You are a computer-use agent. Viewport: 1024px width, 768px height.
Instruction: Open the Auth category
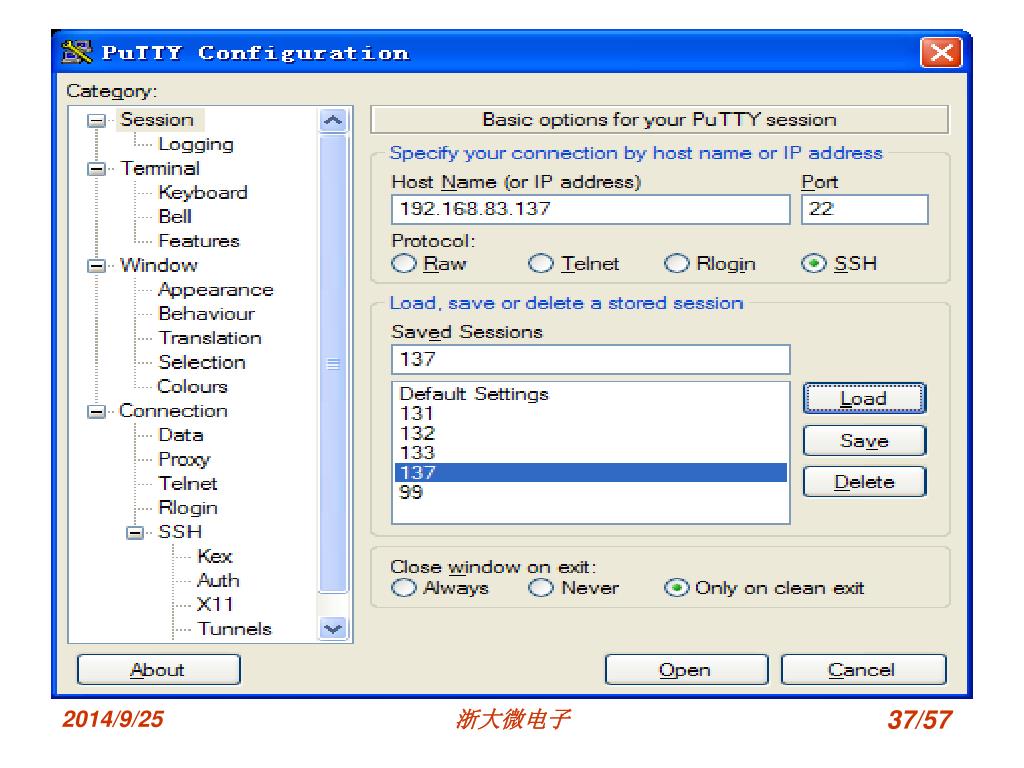[218, 580]
